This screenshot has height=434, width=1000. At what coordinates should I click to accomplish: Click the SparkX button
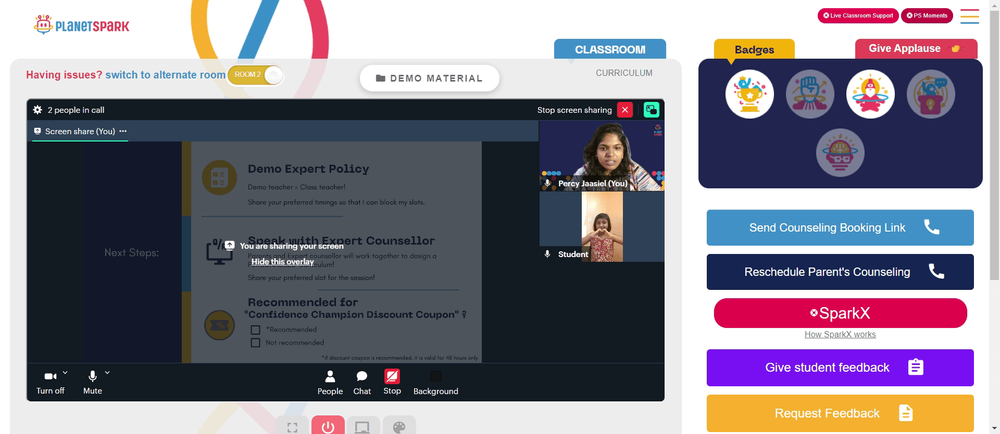coord(840,313)
